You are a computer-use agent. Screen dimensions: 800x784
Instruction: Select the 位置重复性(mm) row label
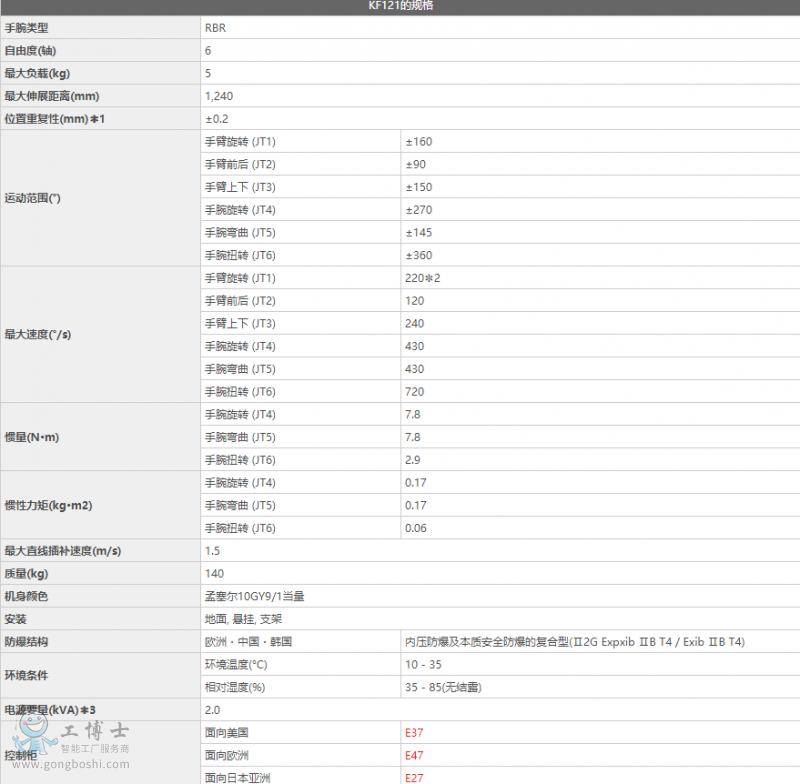[55, 119]
